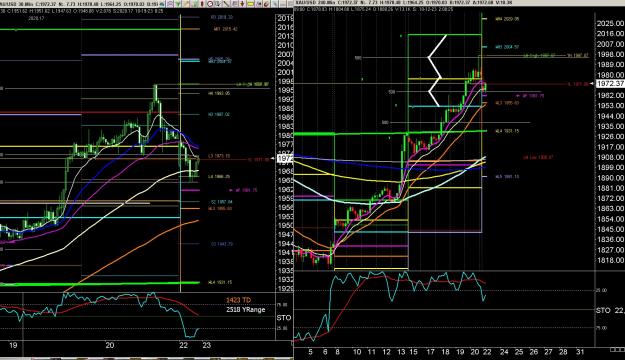Click the yellow down-arrow toolbar icon
The image size is (625, 360).
(242, 4)
